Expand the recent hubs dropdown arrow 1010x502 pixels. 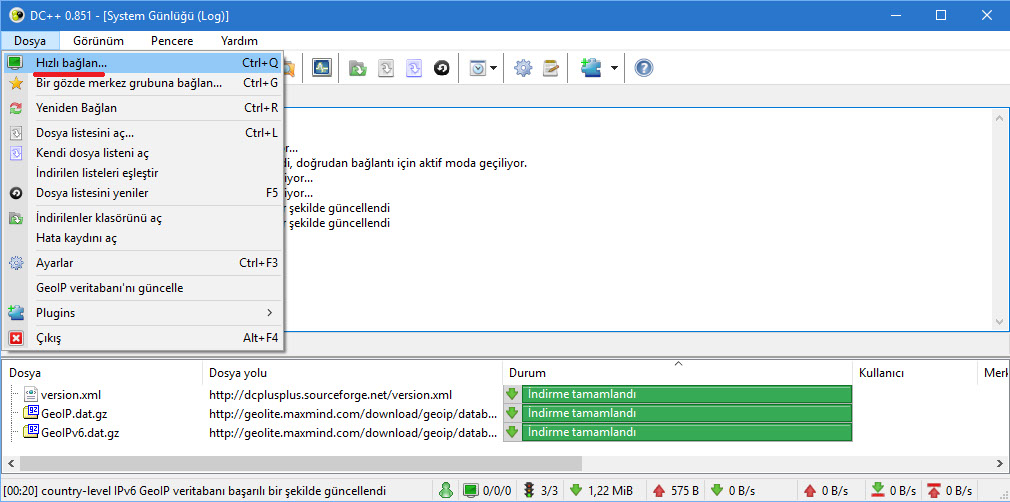[494, 68]
